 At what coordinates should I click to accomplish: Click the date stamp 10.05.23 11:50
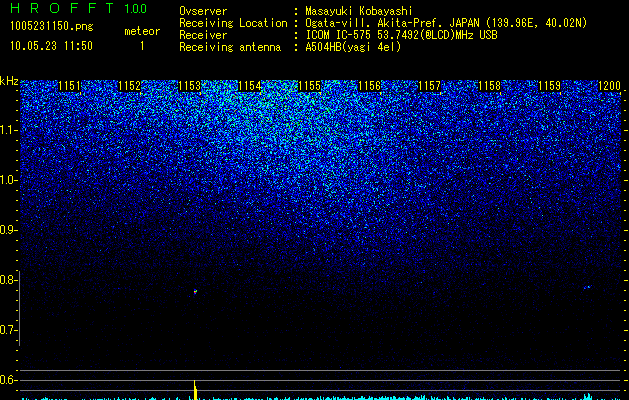click(51, 46)
